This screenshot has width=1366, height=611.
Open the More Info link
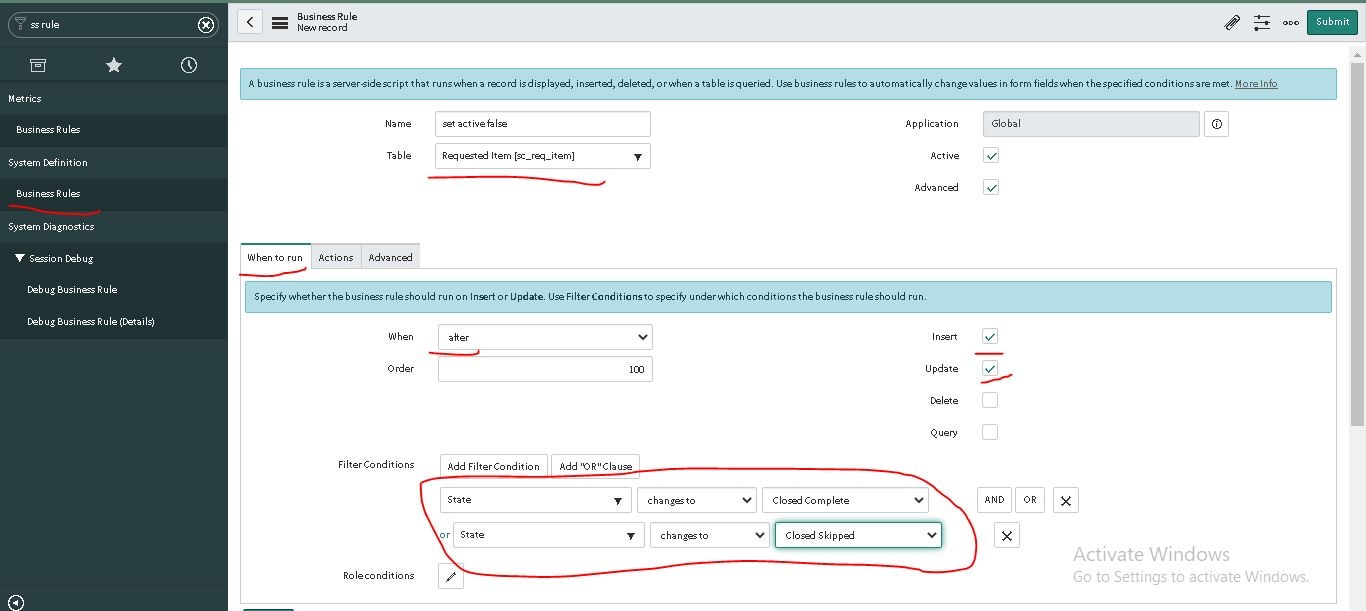[x=1255, y=83]
